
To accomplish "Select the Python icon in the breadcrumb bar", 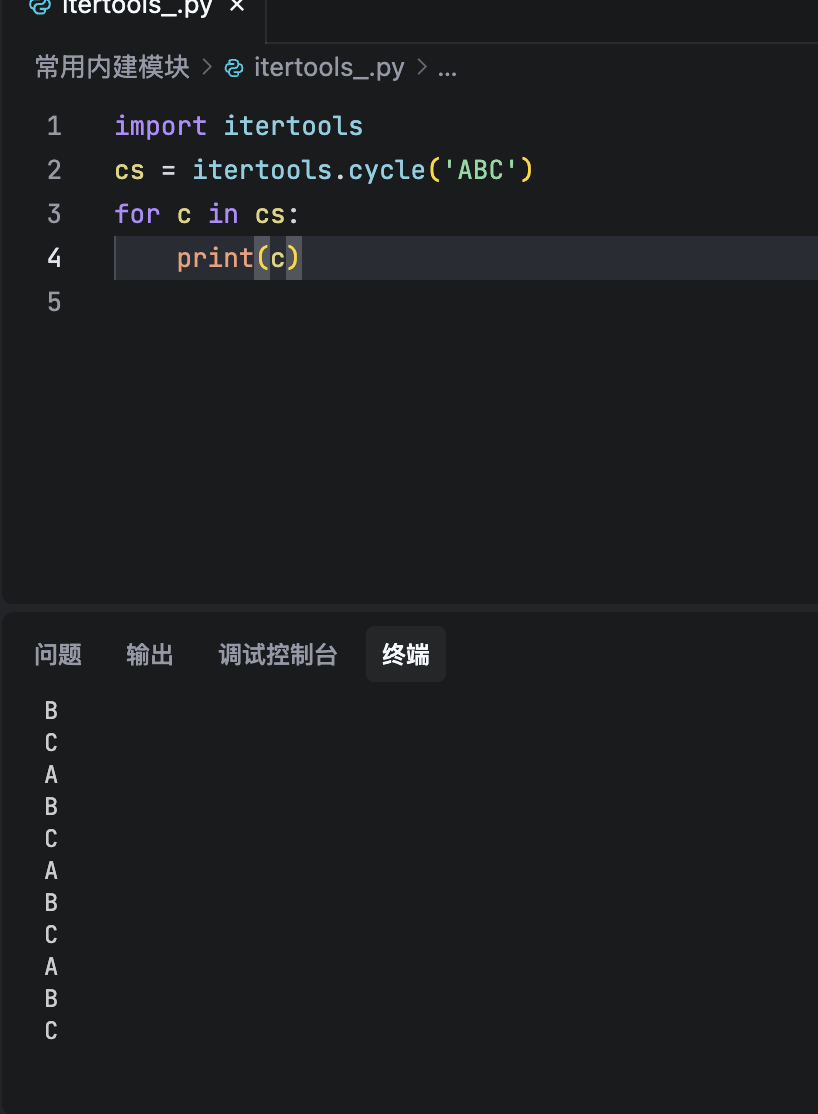I will 233,67.
